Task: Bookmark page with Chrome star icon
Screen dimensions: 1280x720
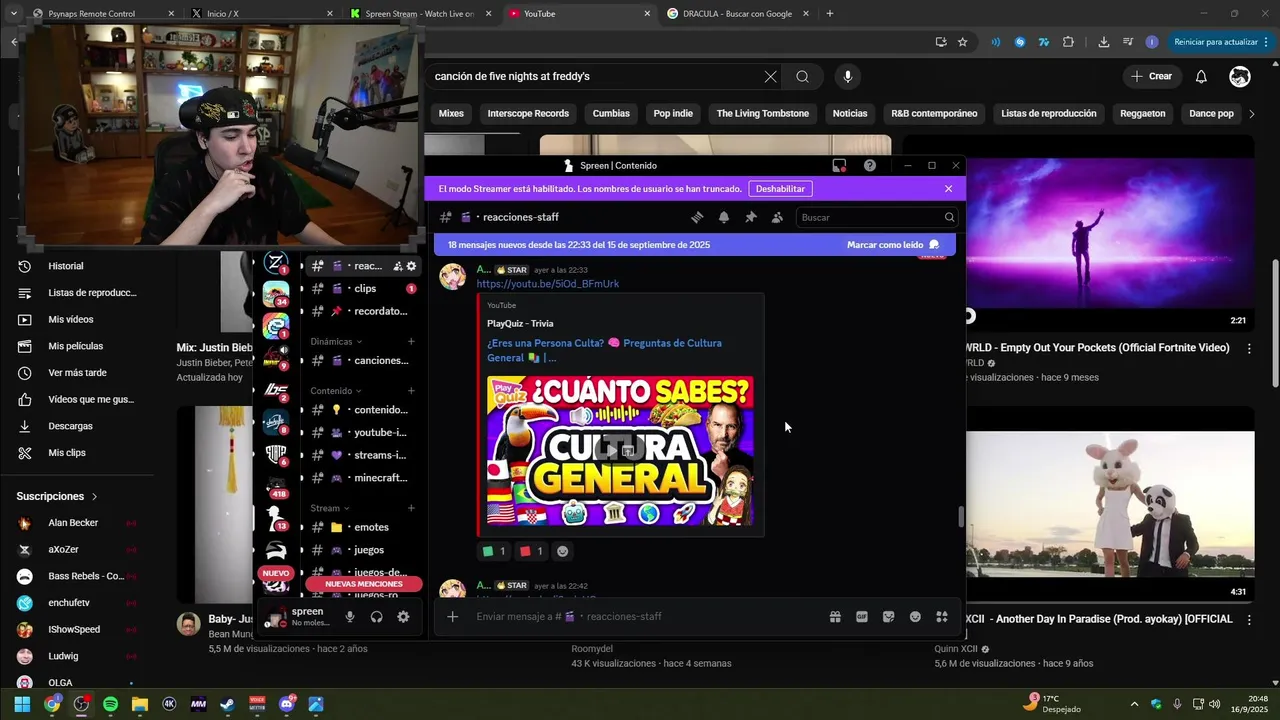Action: click(x=962, y=42)
